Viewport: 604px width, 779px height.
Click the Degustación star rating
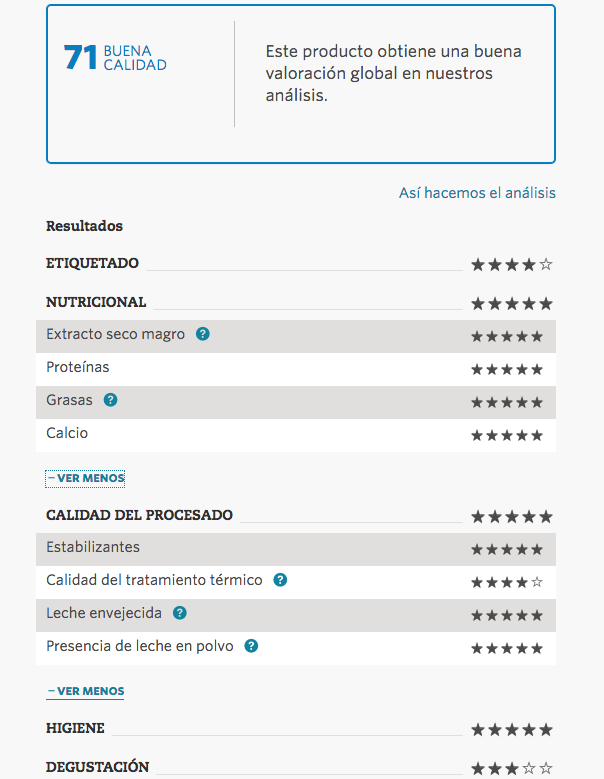(511, 769)
